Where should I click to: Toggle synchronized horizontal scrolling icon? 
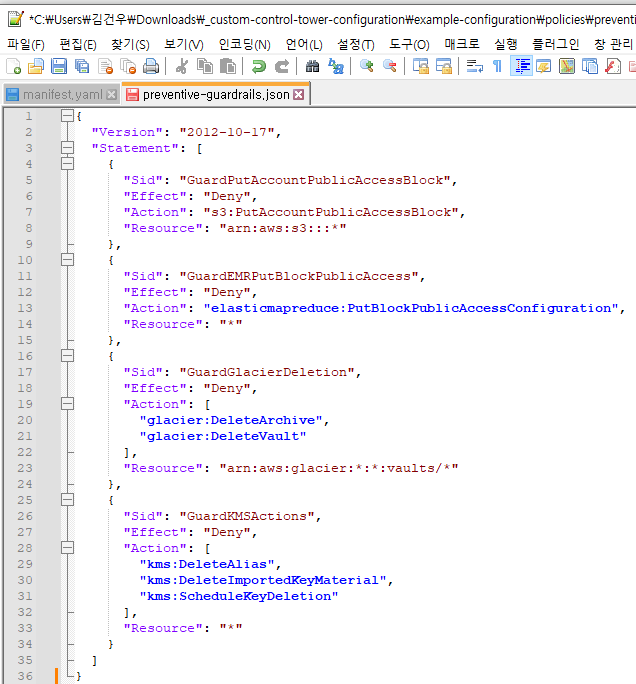pyautogui.click(x=444, y=66)
